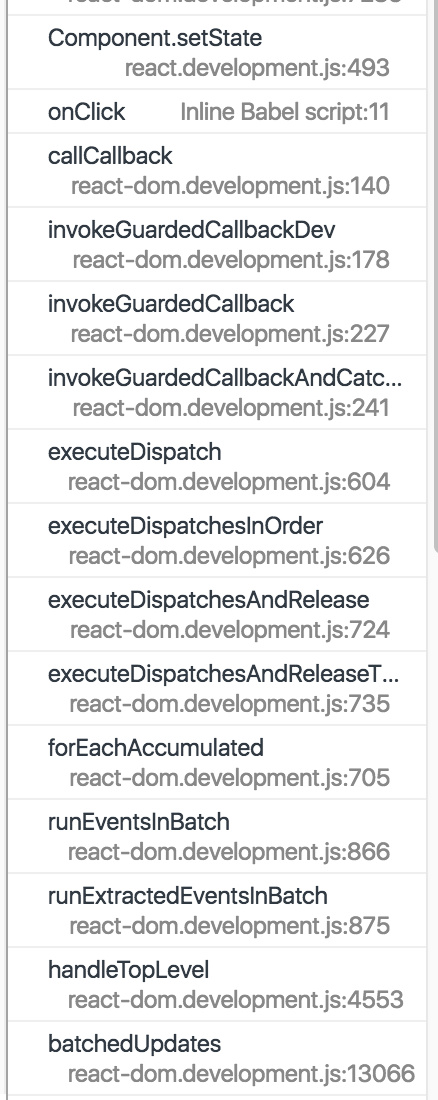This screenshot has width=438, height=1100.
Task: Select the executeDispatch frame
Action: [x=217, y=467]
